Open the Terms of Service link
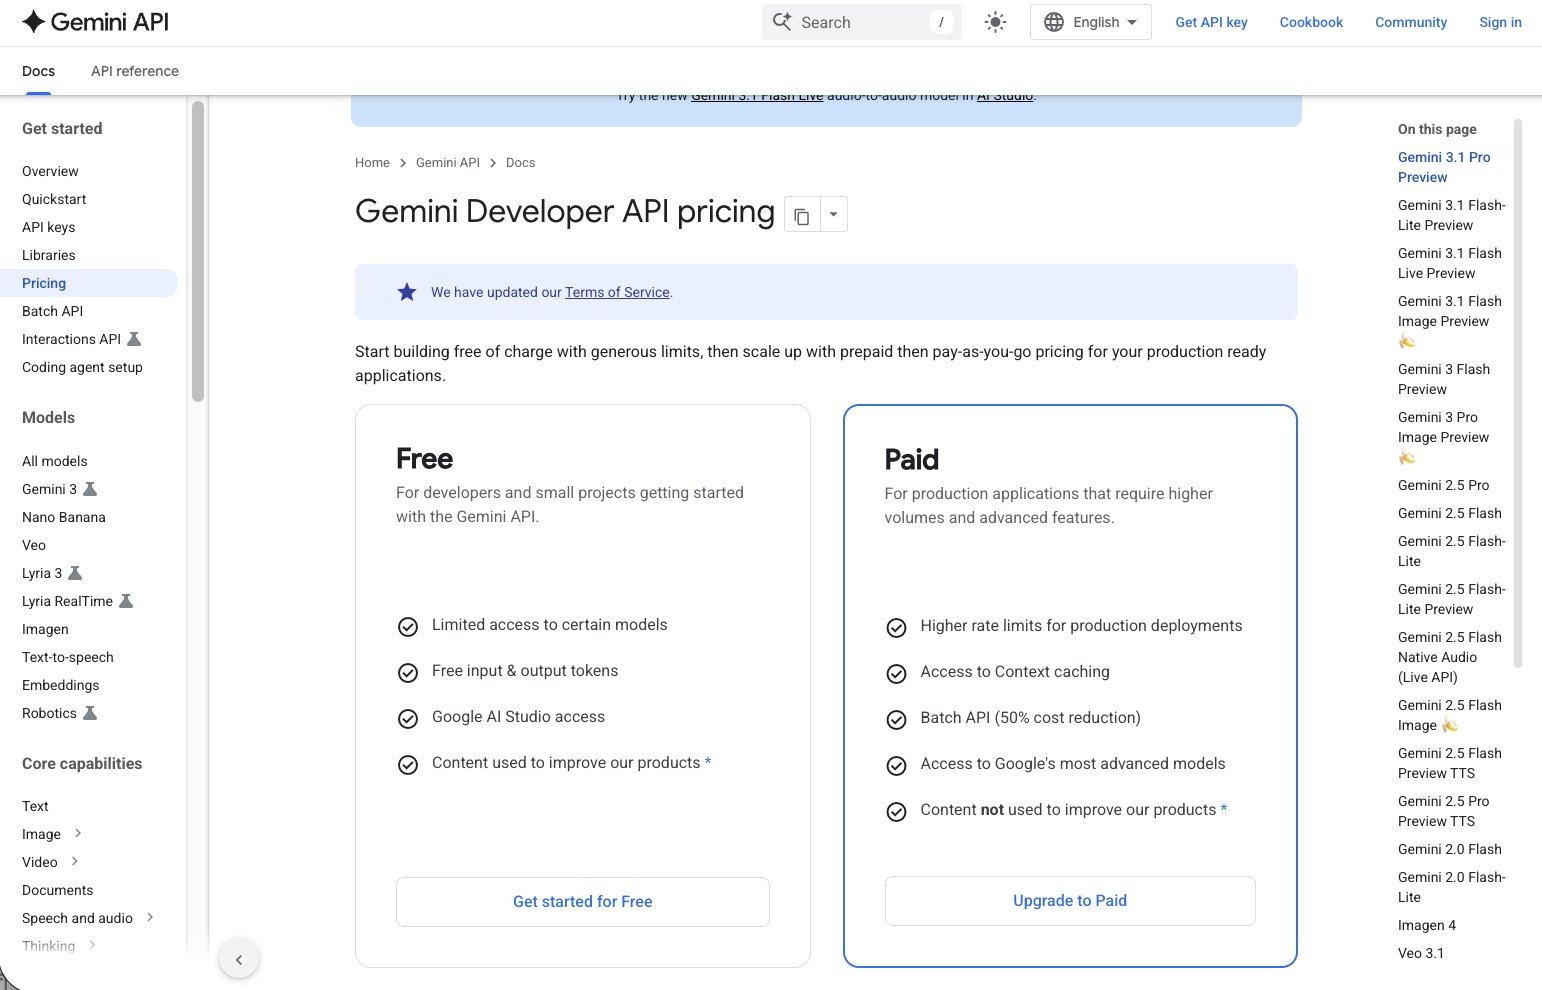This screenshot has height=990, width=1542. point(617,292)
